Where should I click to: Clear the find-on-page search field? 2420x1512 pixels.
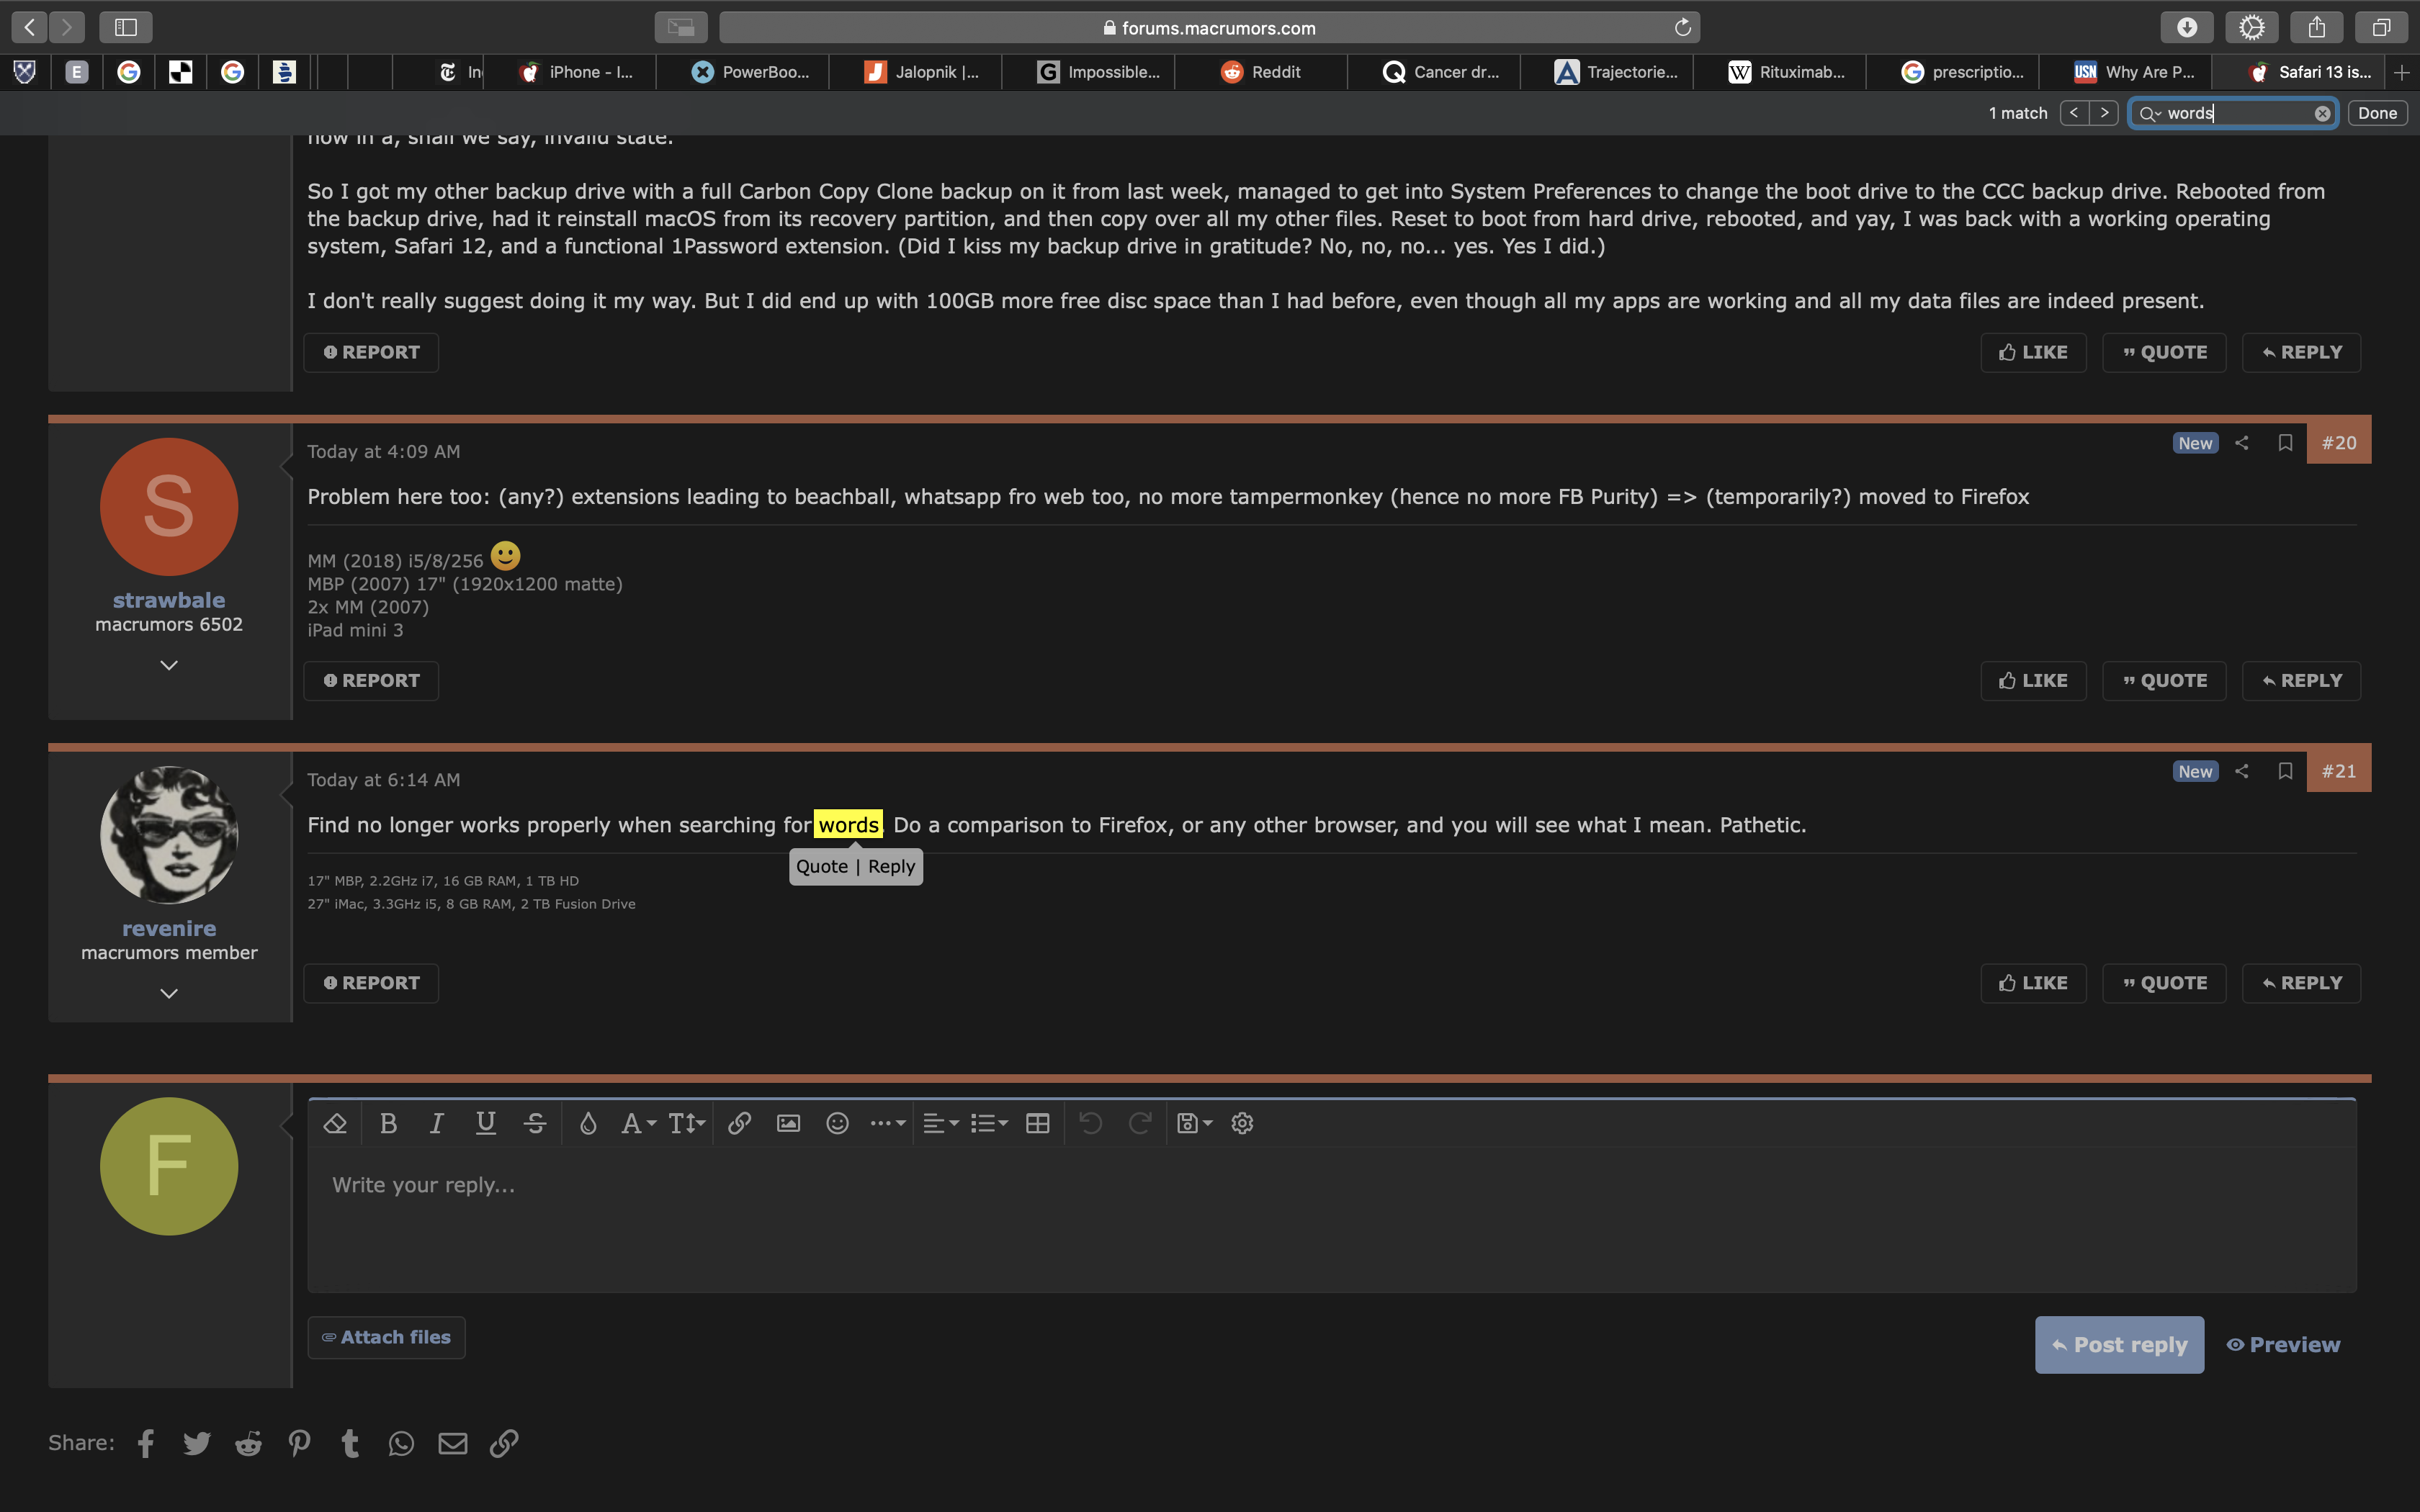2322,113
